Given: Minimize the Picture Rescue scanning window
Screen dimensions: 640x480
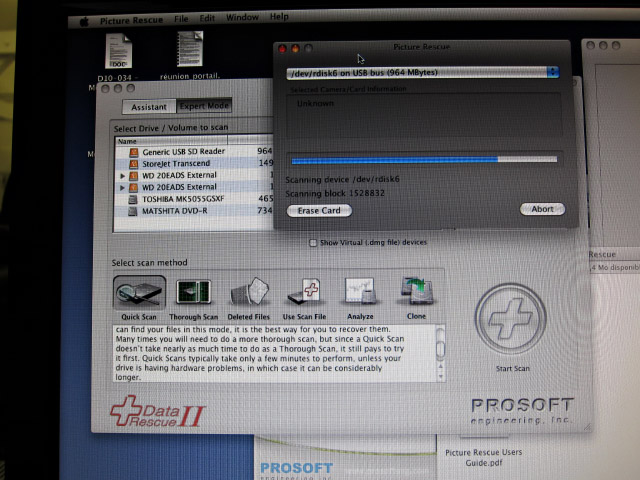Looking at the screenshot, I should (295, 49).
